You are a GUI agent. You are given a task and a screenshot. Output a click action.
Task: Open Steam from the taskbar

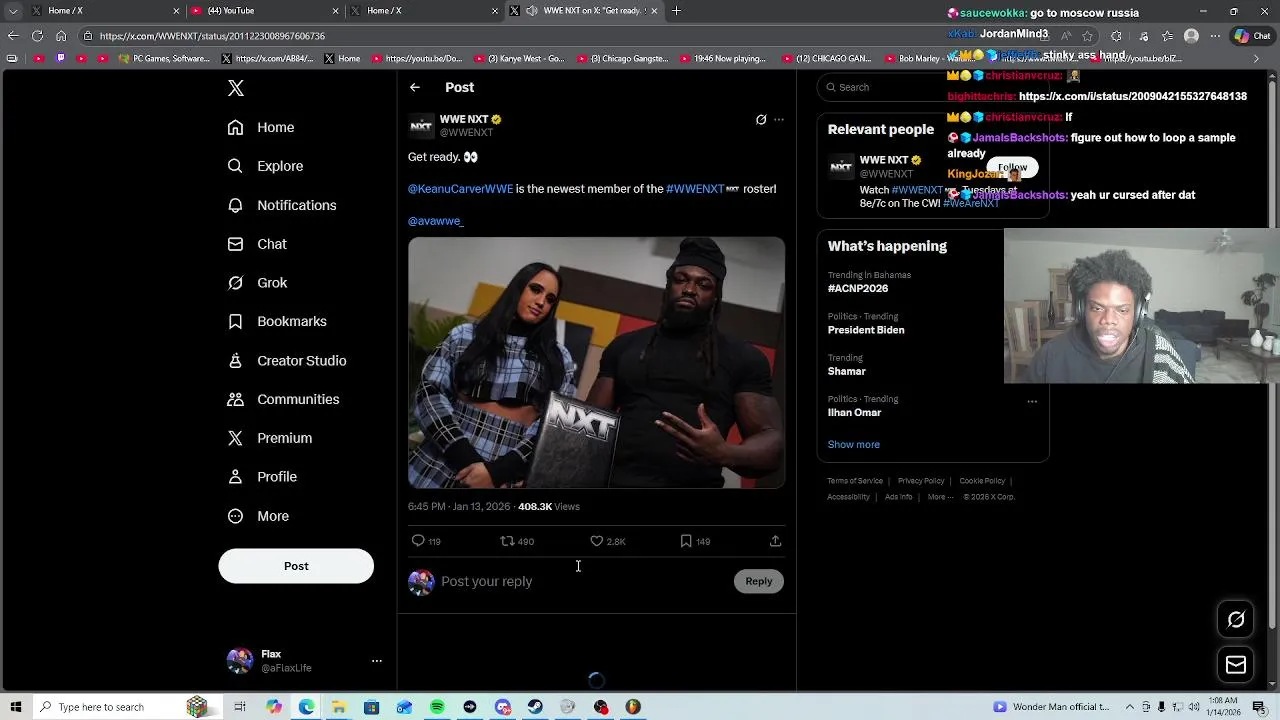[x=535, y=707]
